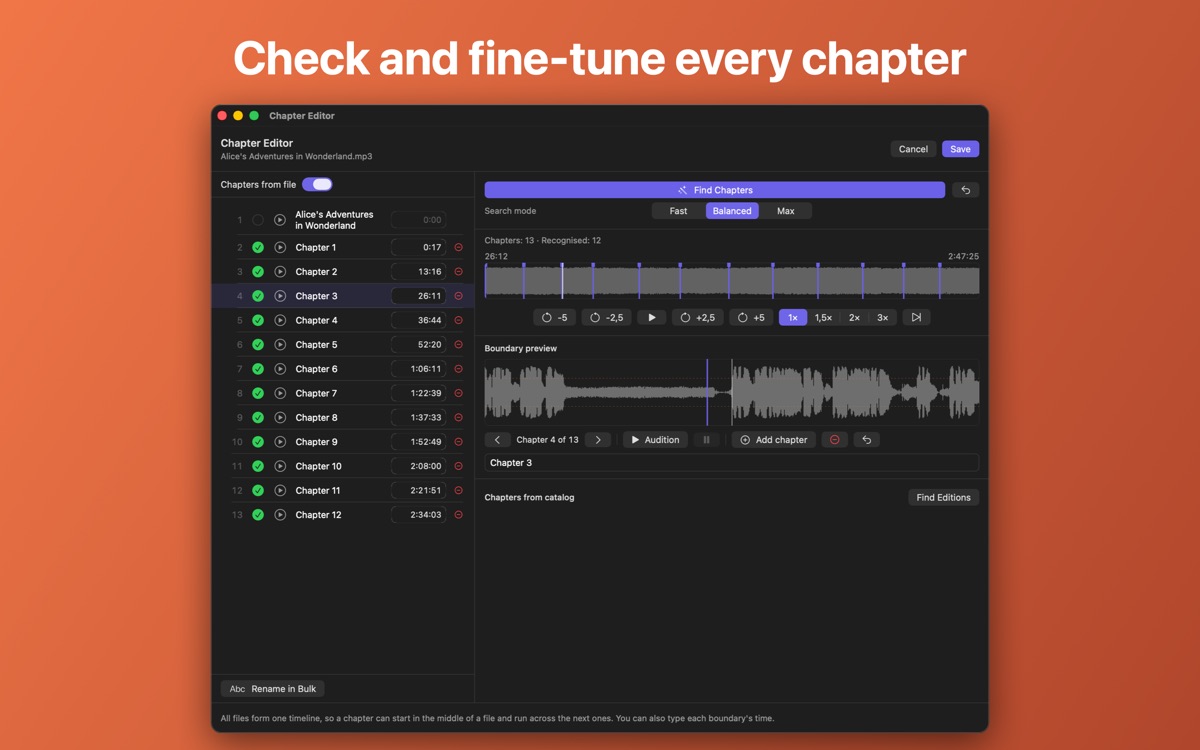The width and height of the screenshot is (1200, 750).
Task: Uncheck the Chapter 8 green checkmark
Action: coord(258,418)
